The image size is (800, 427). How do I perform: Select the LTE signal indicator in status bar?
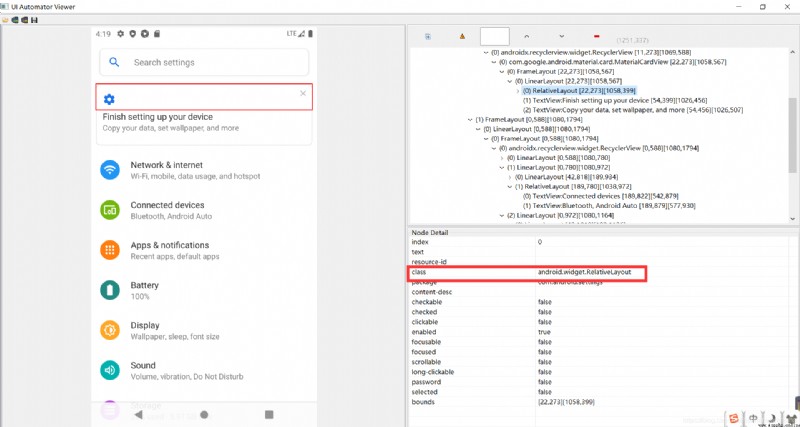(x=295, y=34)
